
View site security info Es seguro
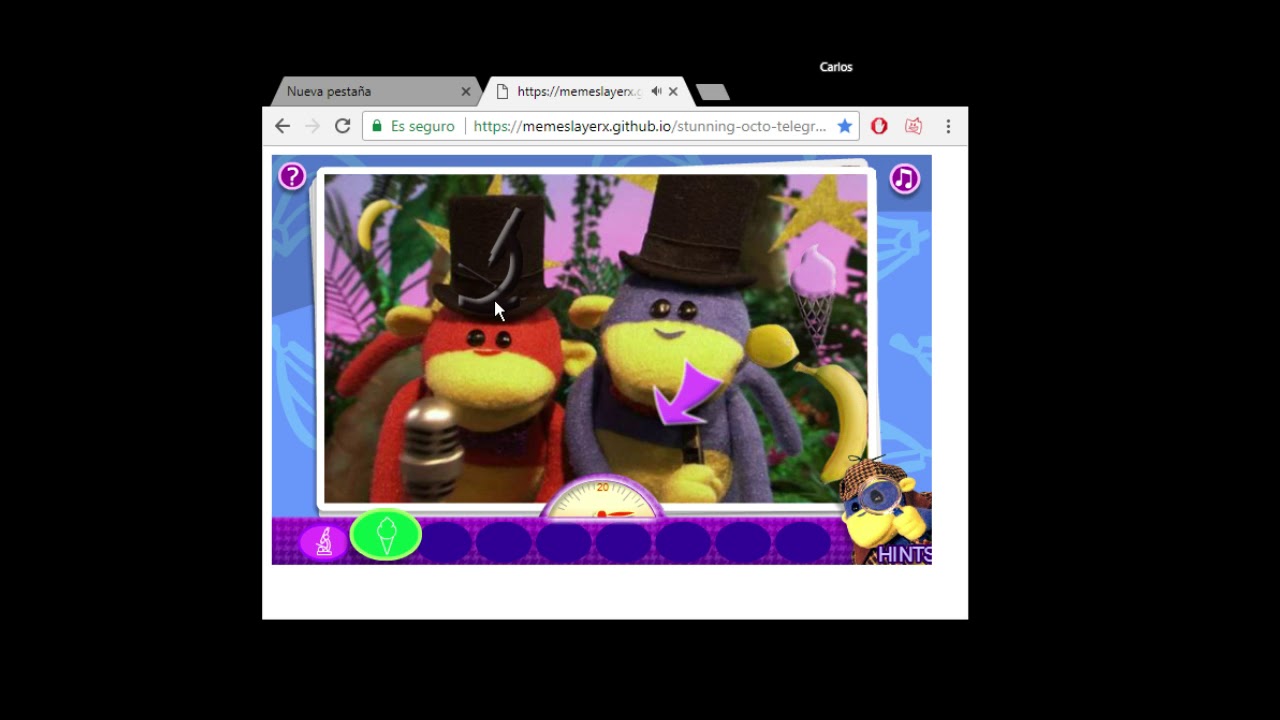(x=413, y=126)
